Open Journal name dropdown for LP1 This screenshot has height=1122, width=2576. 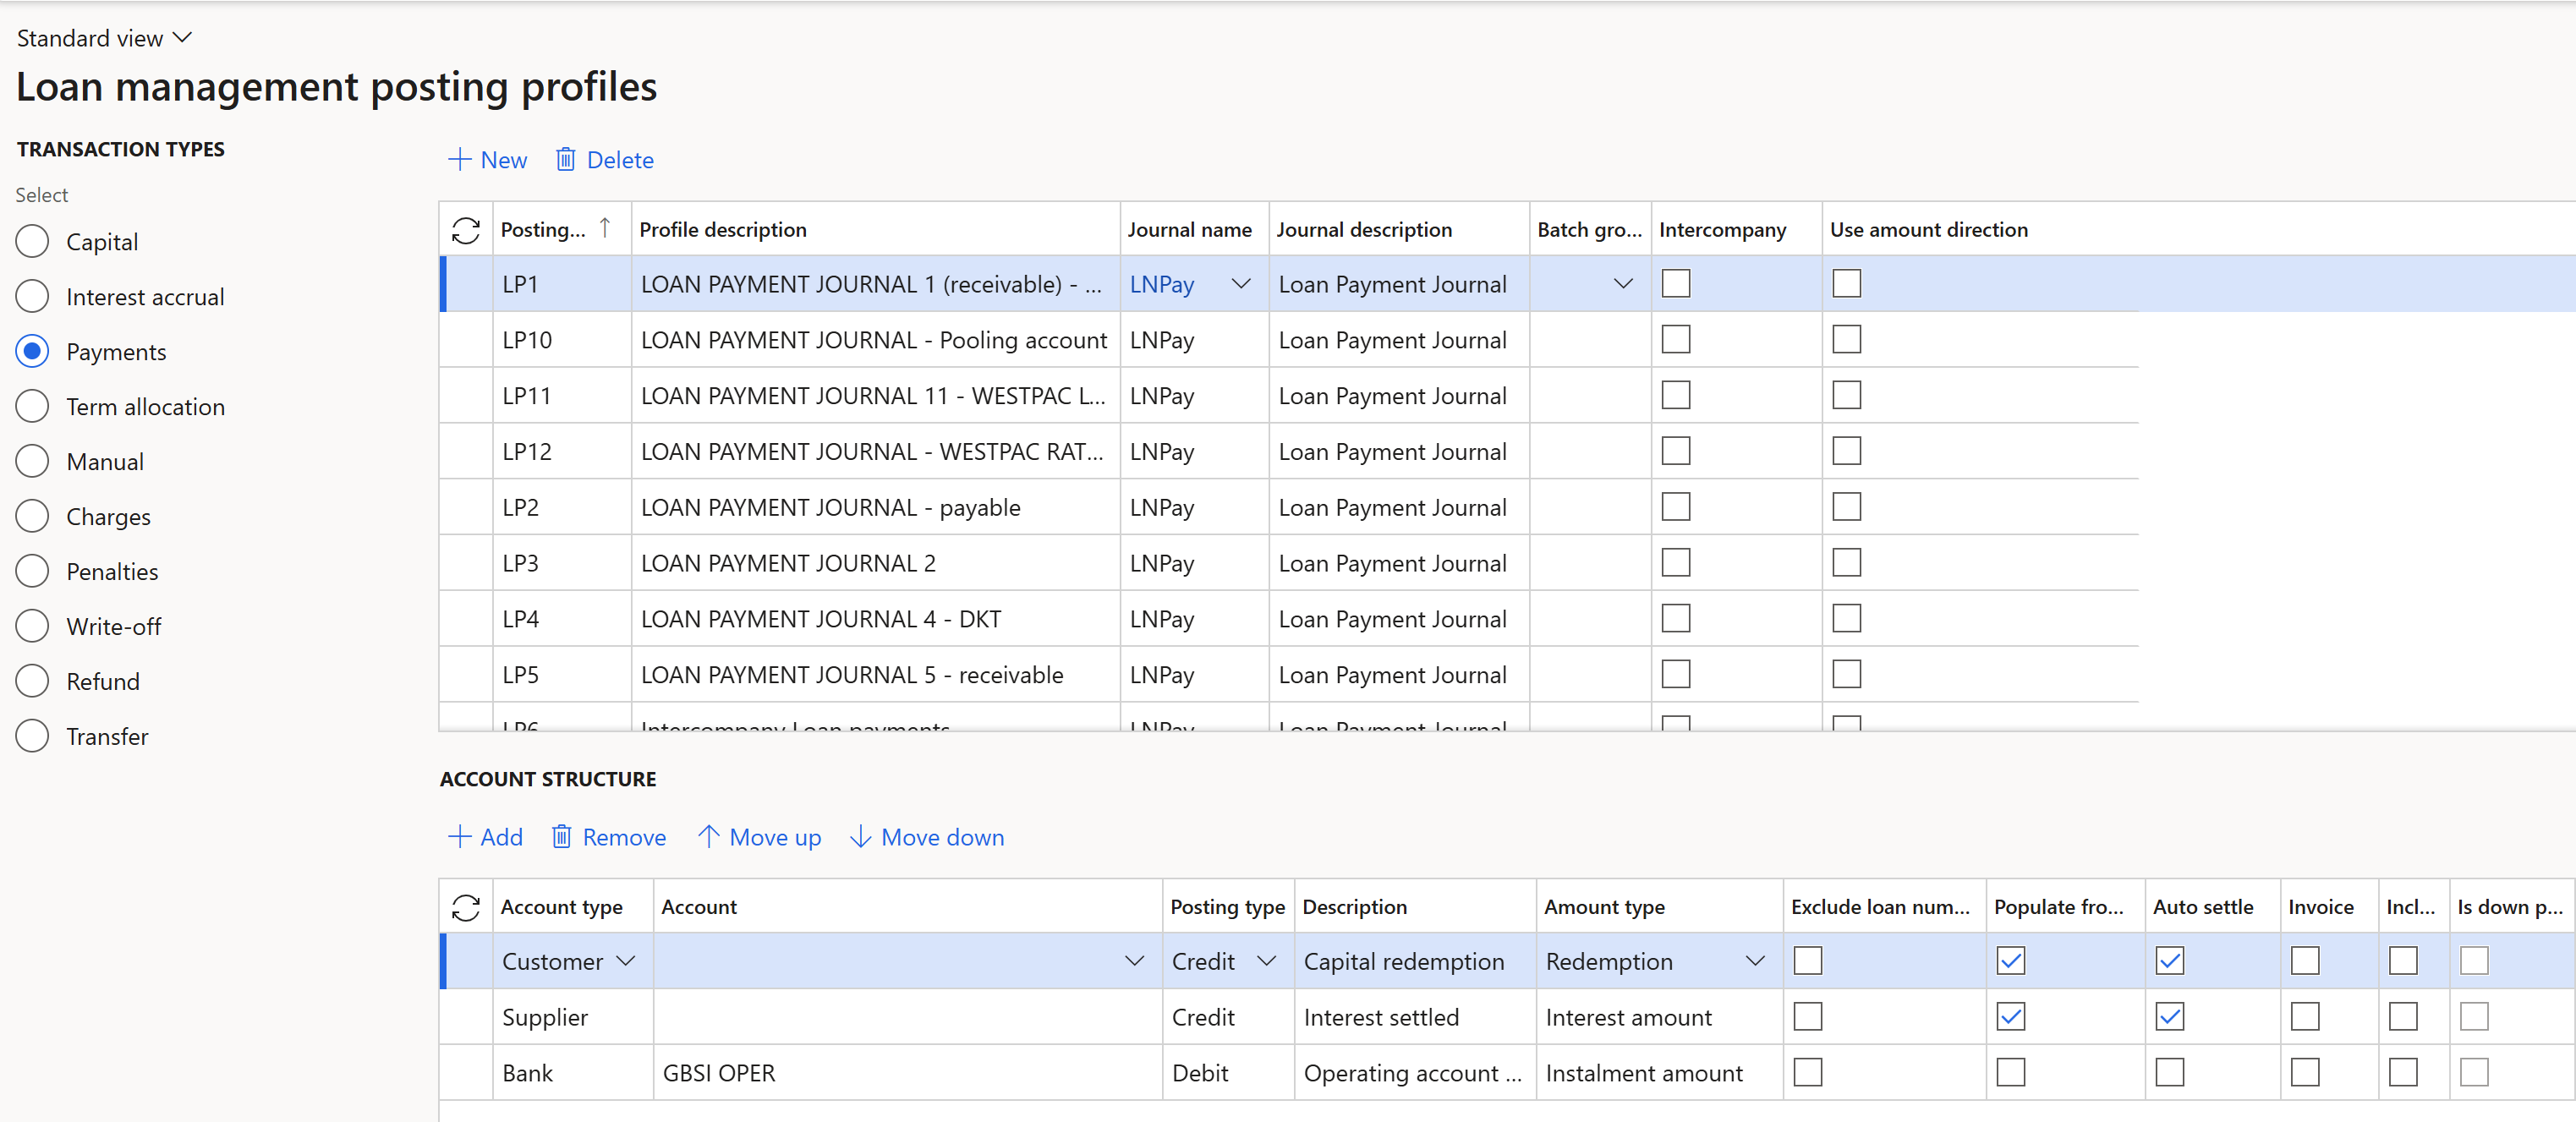pyautogui.click(x=1241, y=284)
